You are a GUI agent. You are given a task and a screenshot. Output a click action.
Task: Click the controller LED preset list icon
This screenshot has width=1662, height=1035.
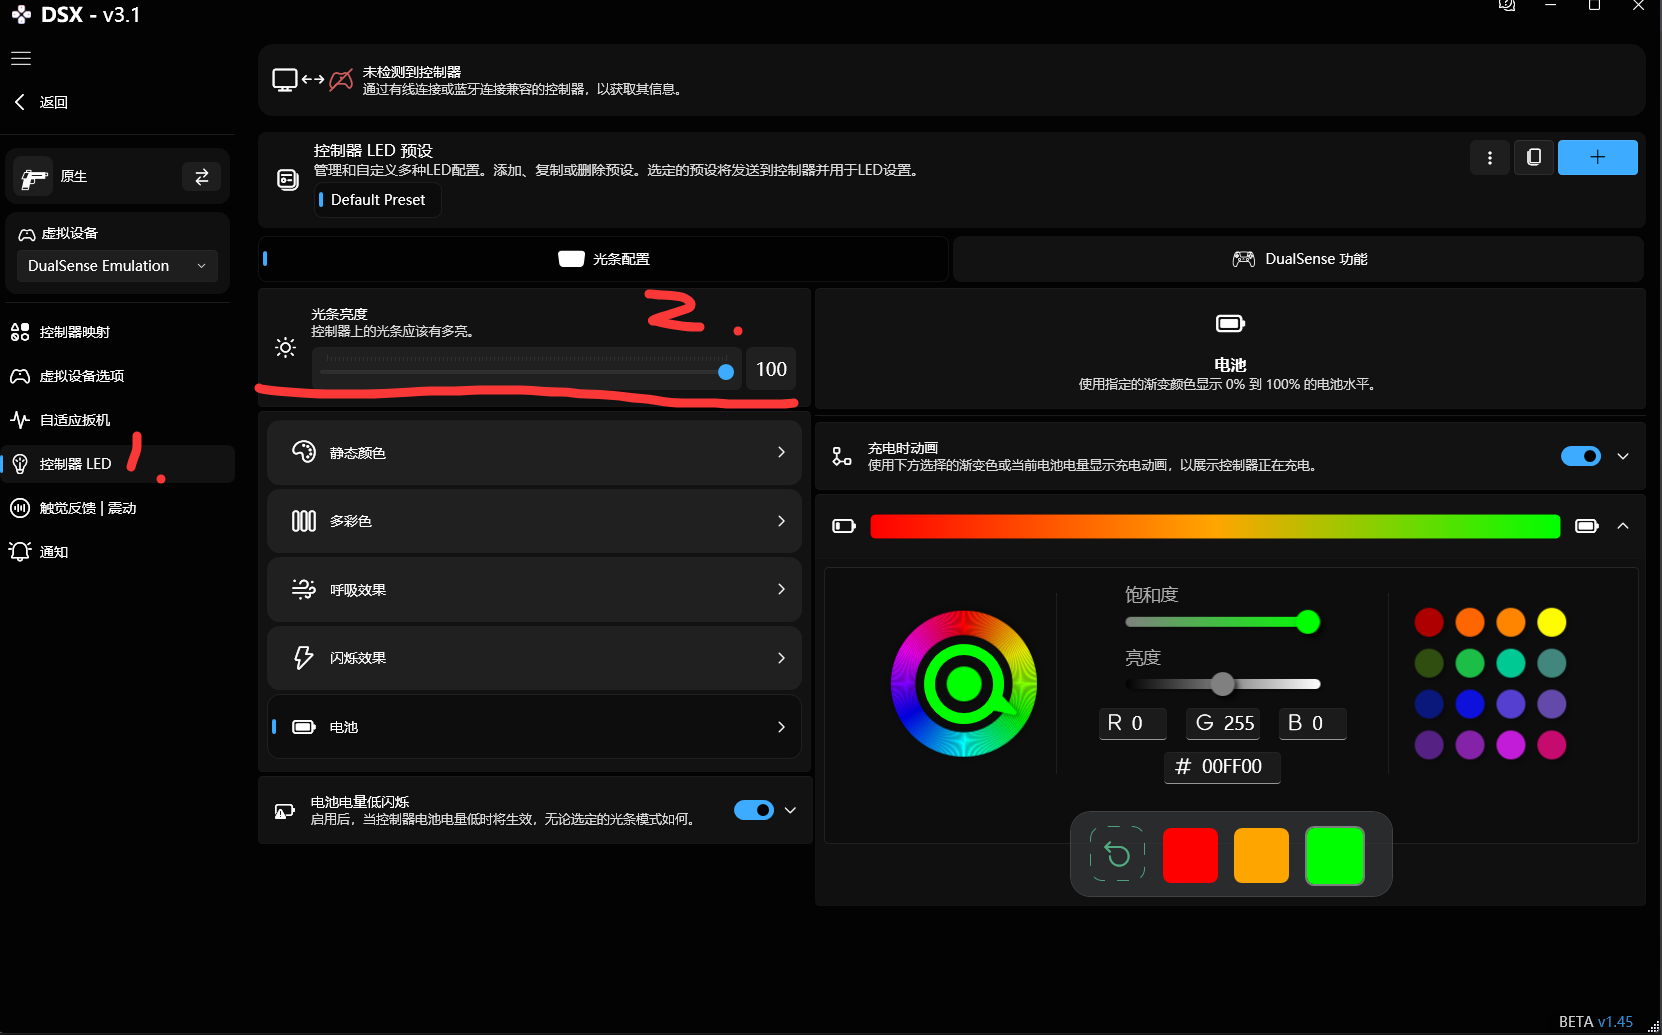[288, 180]
